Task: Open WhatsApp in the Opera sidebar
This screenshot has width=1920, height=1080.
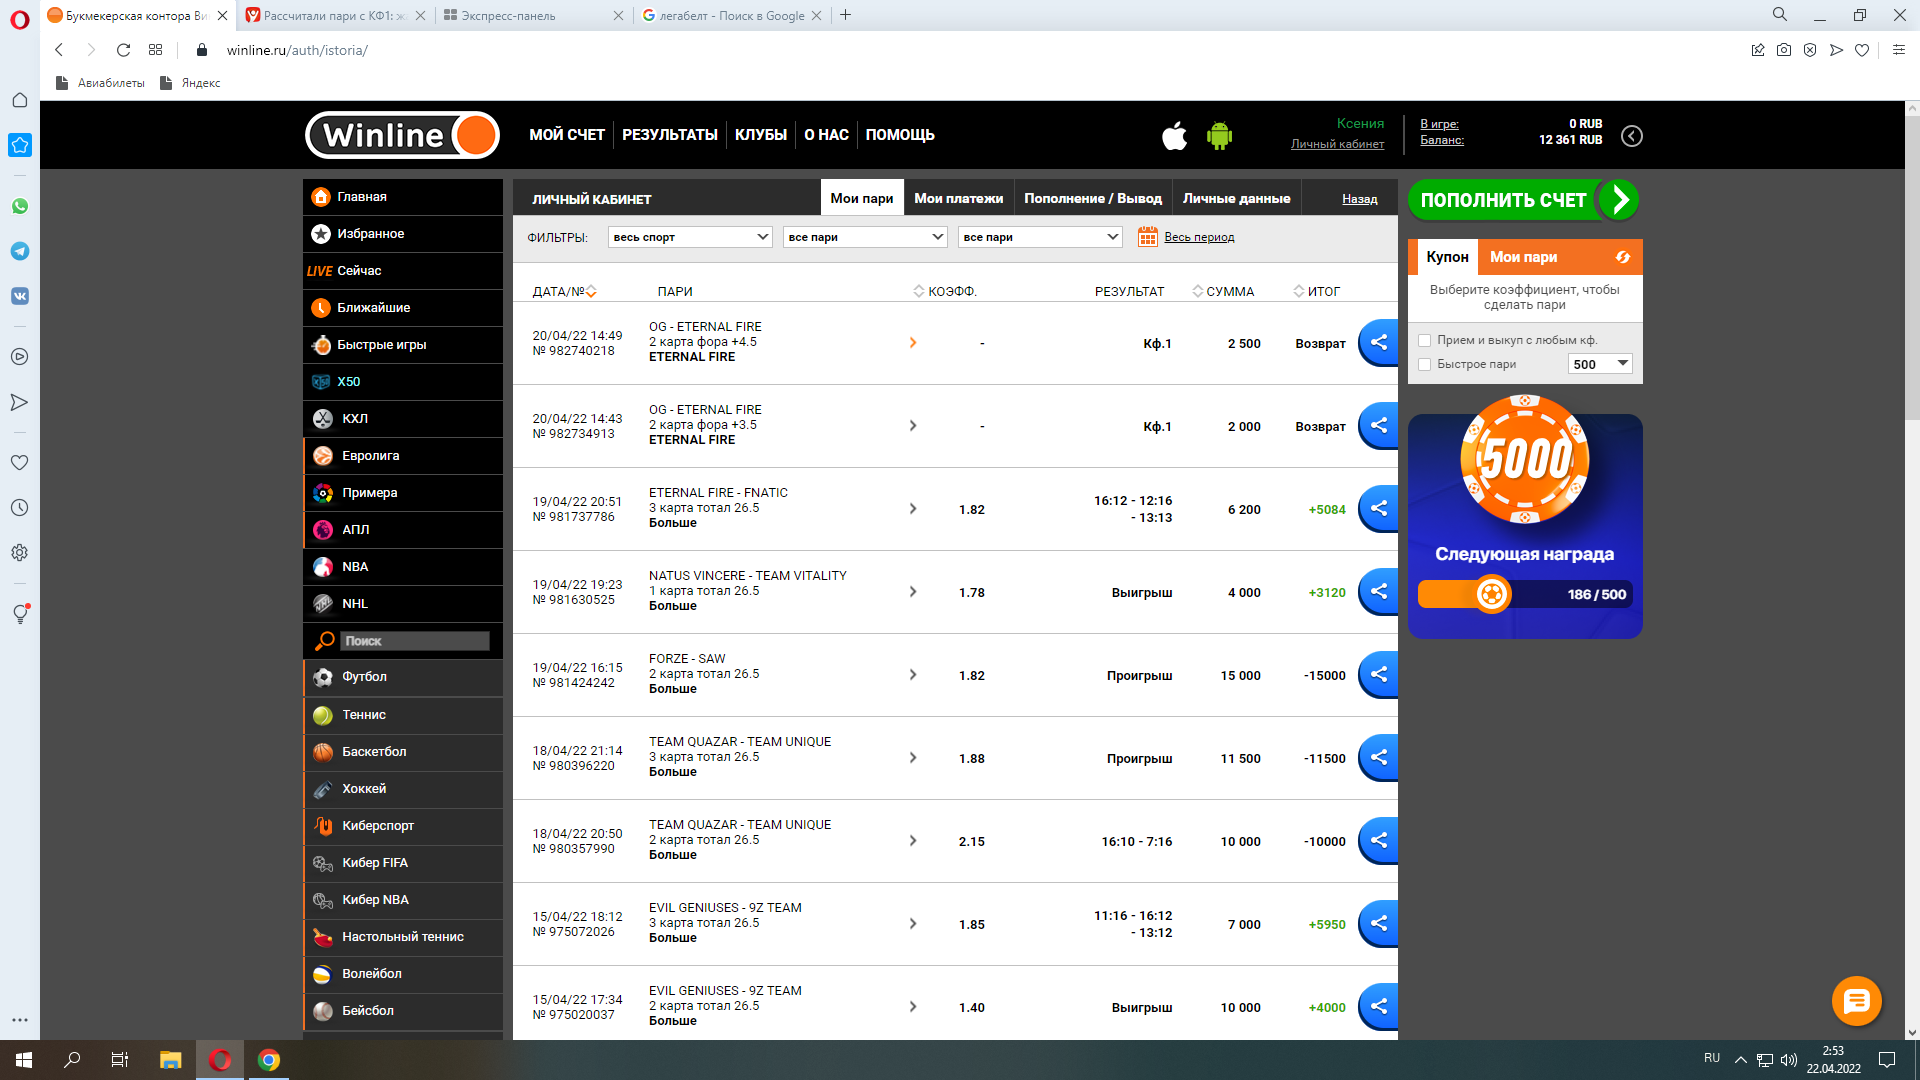Action: click(20, 206)
